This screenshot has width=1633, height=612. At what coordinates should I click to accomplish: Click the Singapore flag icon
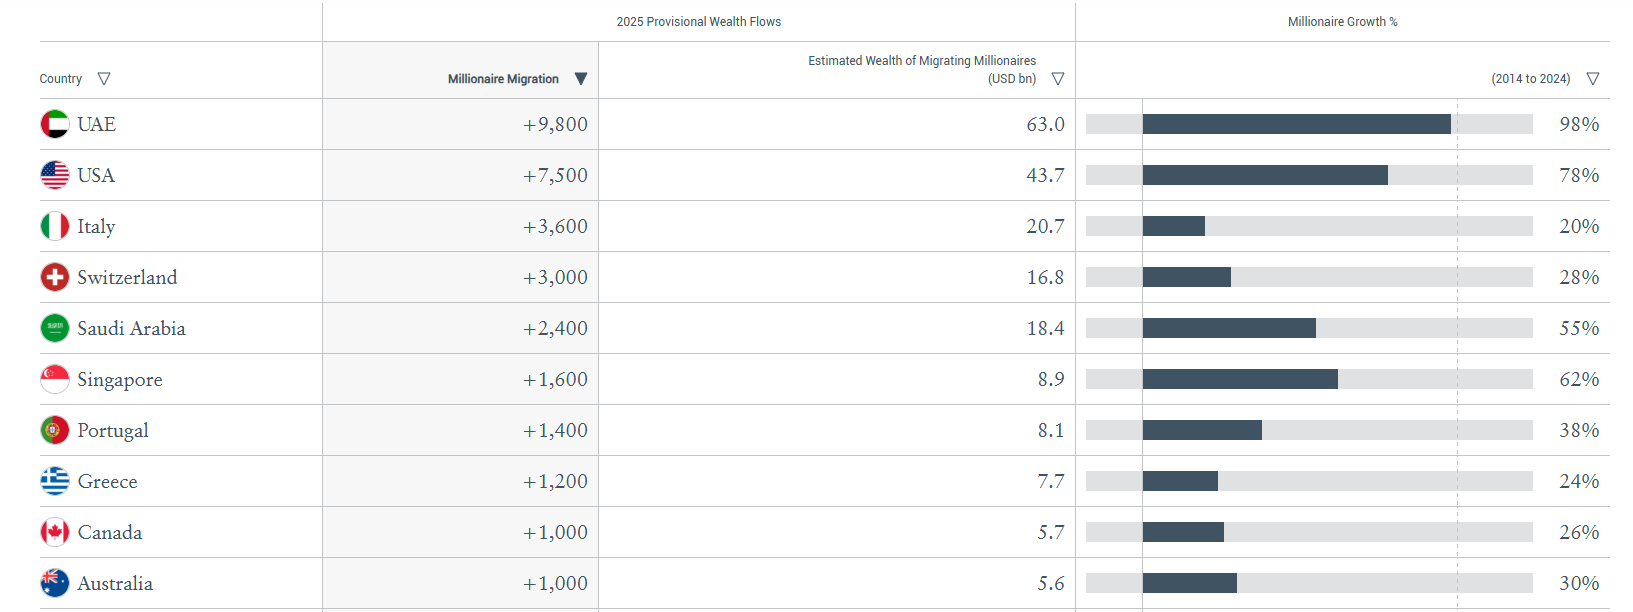tap(55, 379)
